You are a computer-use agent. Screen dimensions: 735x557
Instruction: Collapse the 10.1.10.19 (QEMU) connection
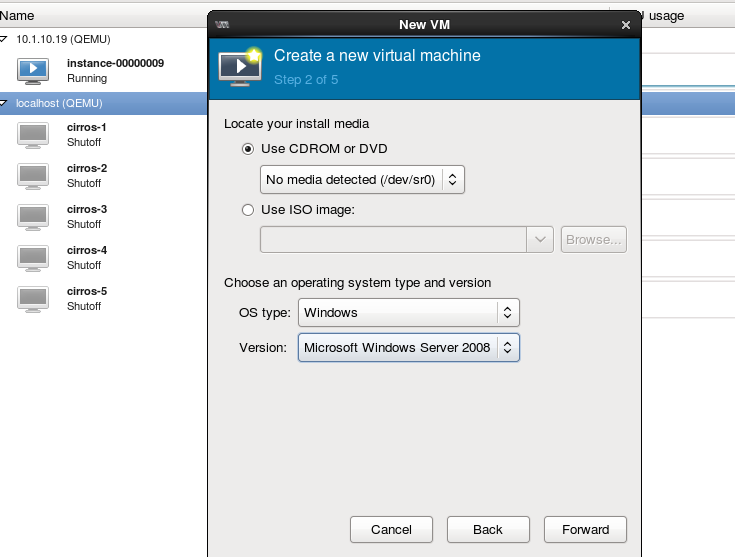pyautogui.click(x=7, y=39)
